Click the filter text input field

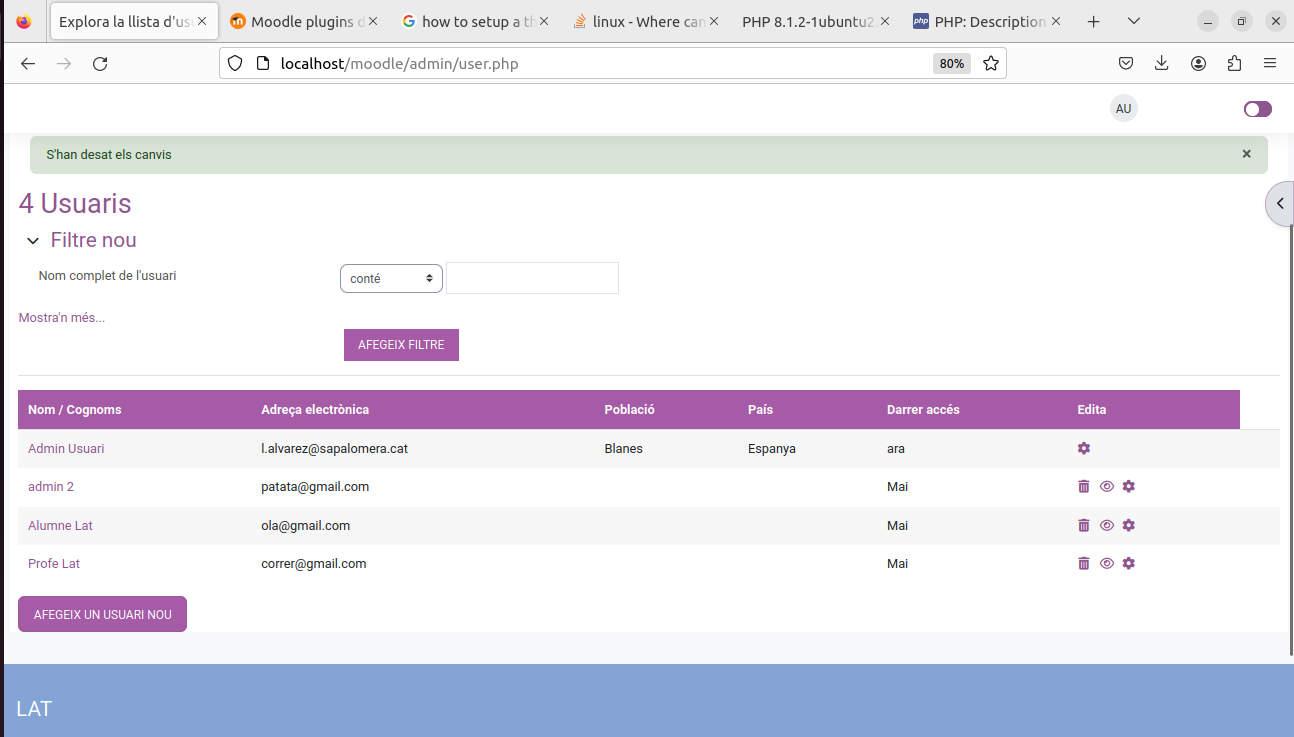click(532, 278)
